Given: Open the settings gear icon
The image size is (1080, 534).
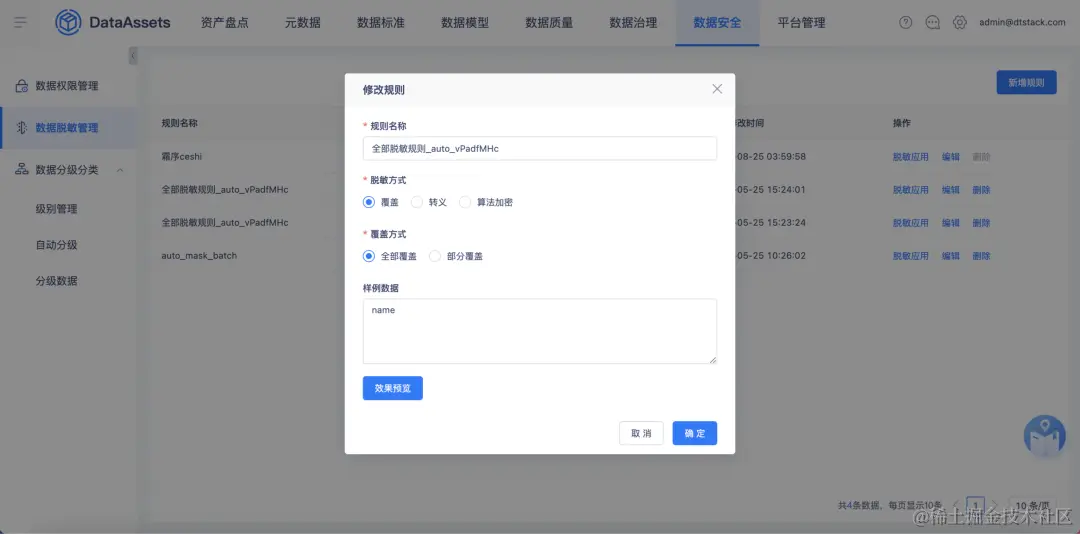Looking at the screenshot, I should (x=959, y=23).
